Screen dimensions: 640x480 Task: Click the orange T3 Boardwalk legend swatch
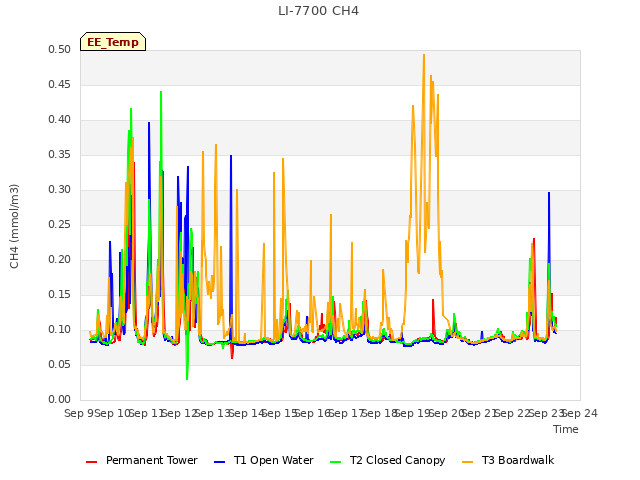tap(467, 462)
